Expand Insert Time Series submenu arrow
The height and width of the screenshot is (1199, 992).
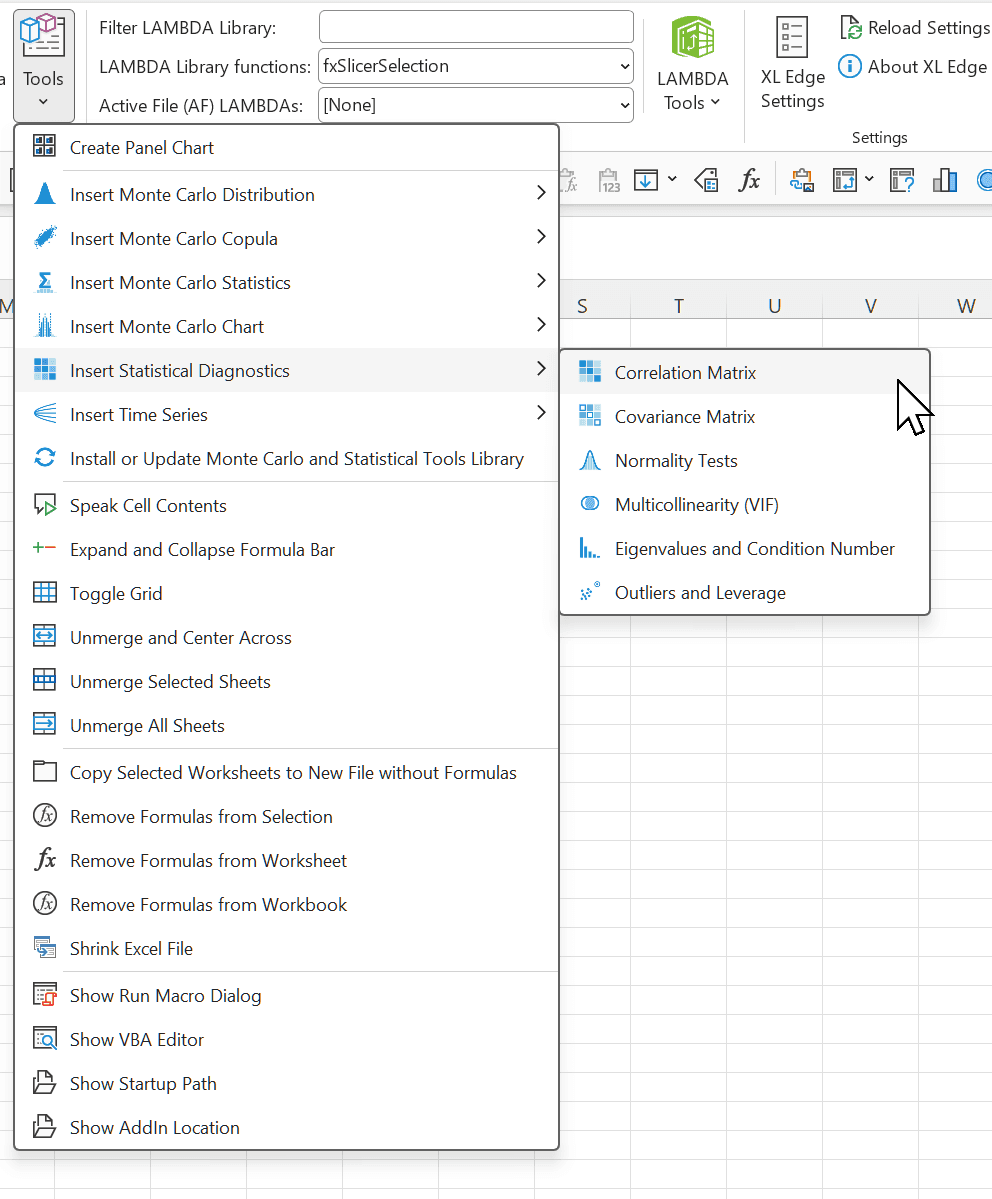542,413
